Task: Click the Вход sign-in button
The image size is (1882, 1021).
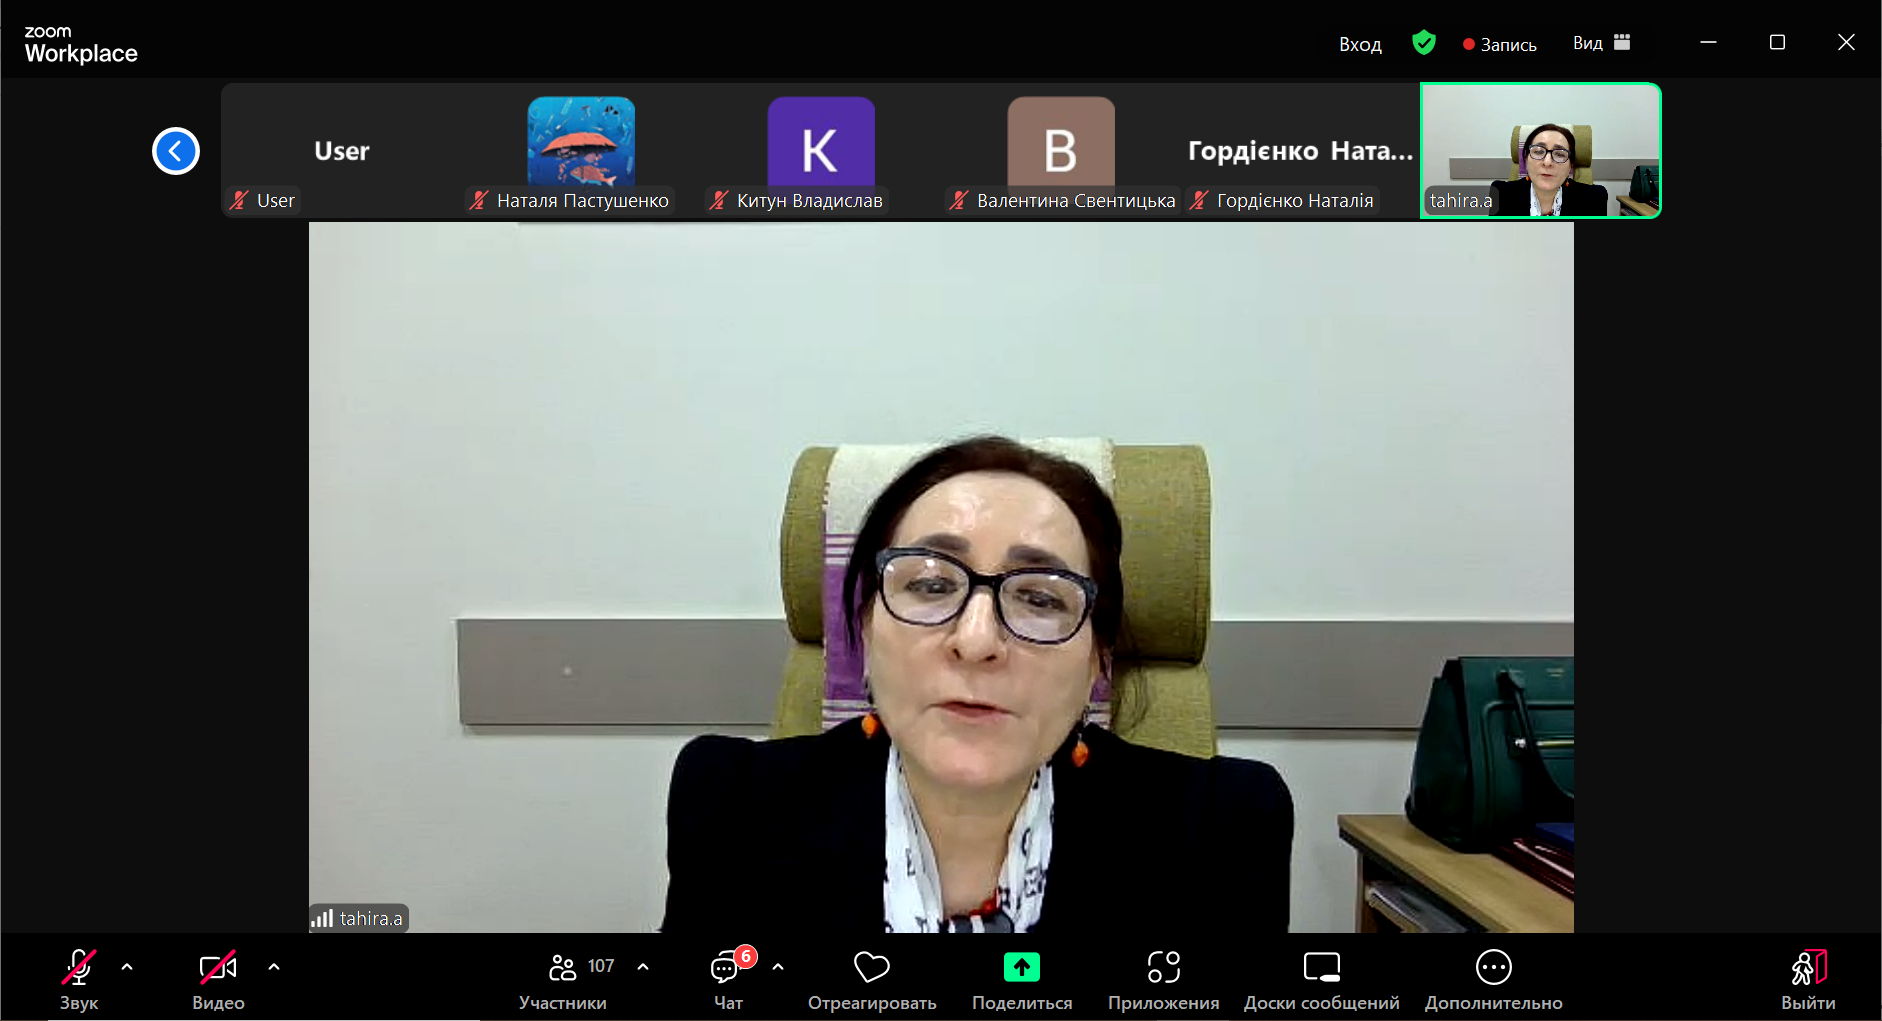Action: pyautogui.click(x=1360, y=44)
